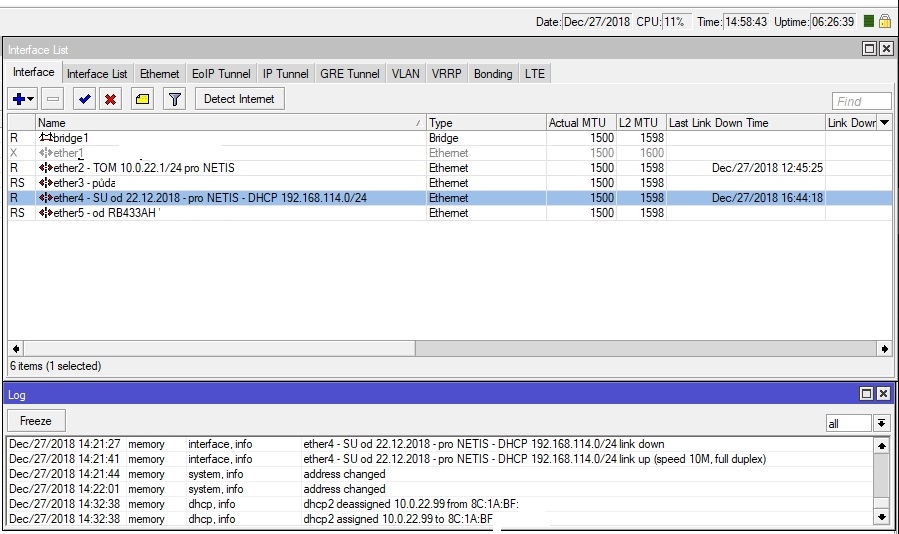Screen dimensions: 899x534
Task: Click the 14:21:44 'address changed' log entry
Action: click(x=440, y=474)
